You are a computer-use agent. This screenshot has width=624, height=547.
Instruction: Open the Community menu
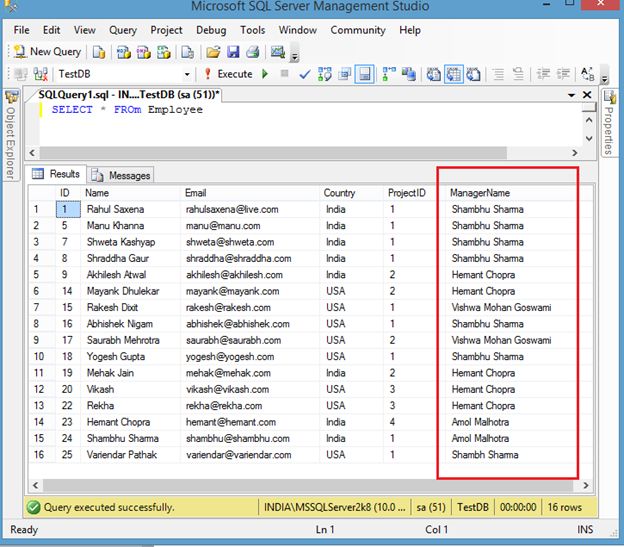tap(358, 30)
